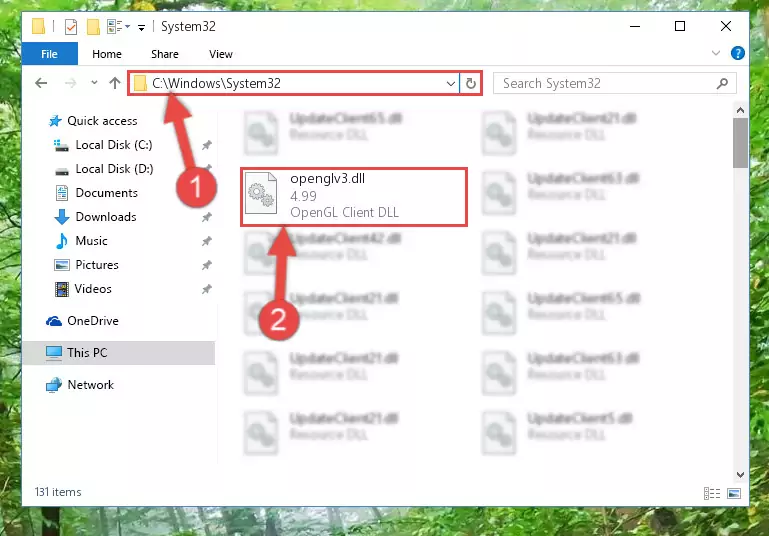Screen dimensions: 769x536
Task: Click the Quick access star icon
Action: [55, 121]
